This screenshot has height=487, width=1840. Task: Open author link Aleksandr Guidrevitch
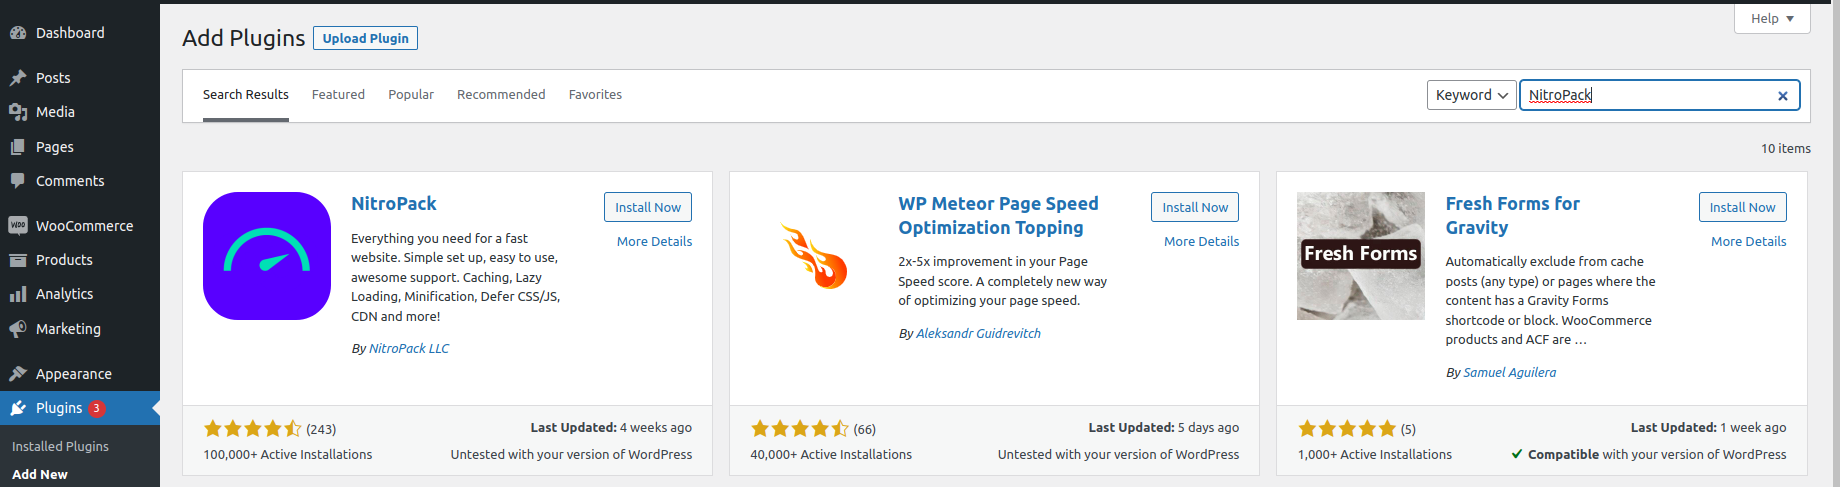coord(978,334)
